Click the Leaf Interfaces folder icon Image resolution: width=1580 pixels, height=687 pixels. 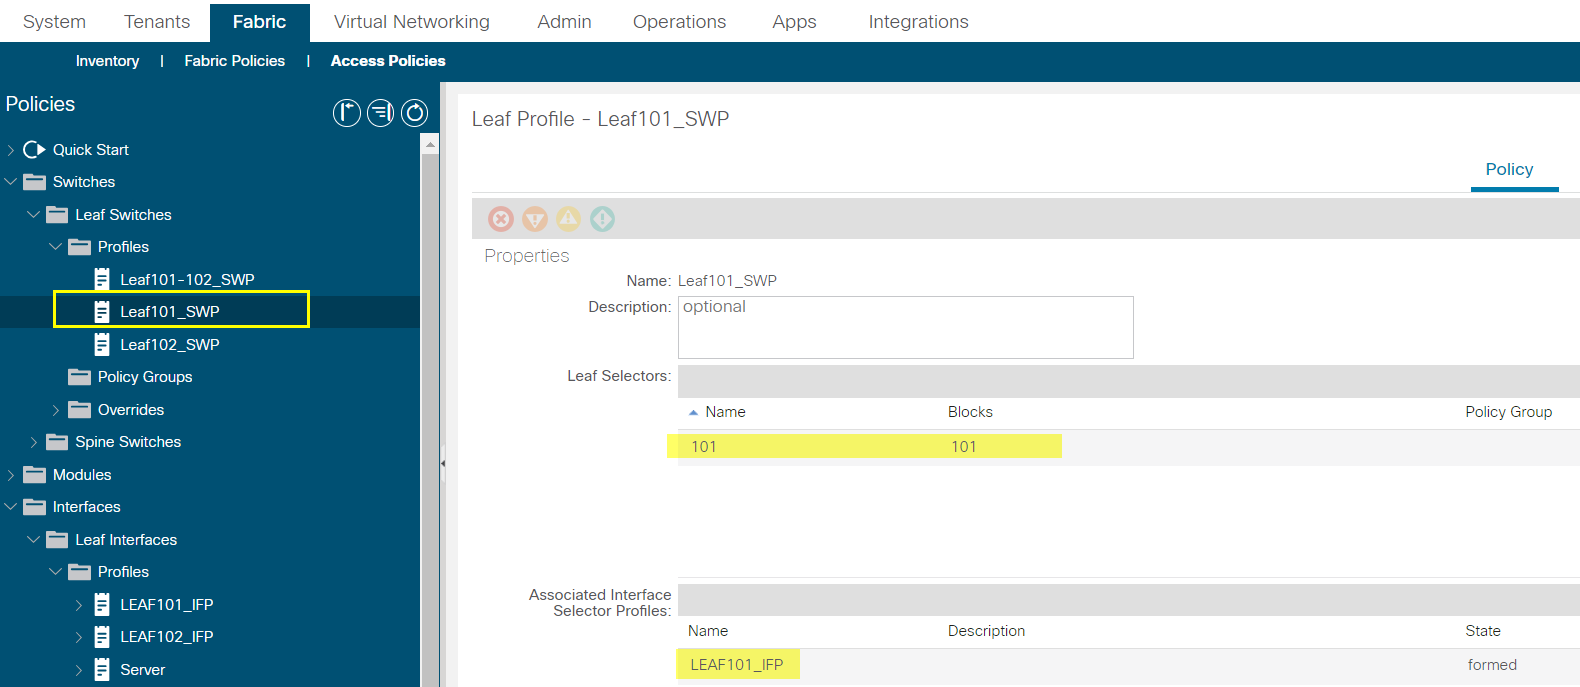coord(57,539)
